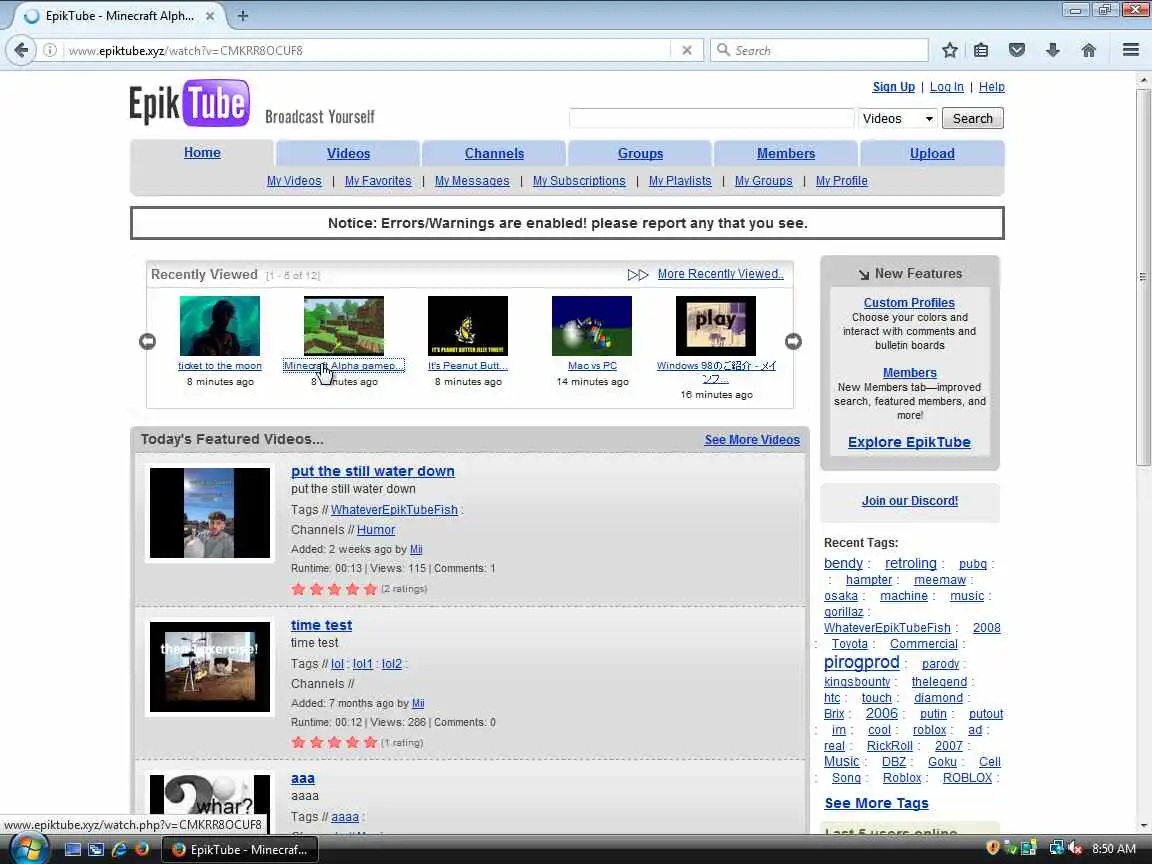Switch to the Videos tab
This screenshot has height=864, width=1152.
point(348,154)
